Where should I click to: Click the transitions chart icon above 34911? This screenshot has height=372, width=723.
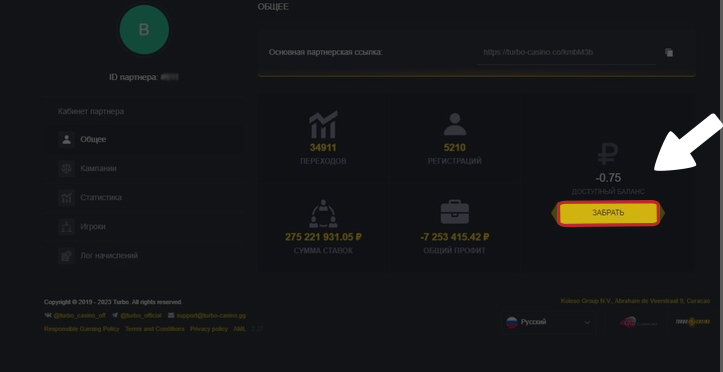click(x=323, y=124)
